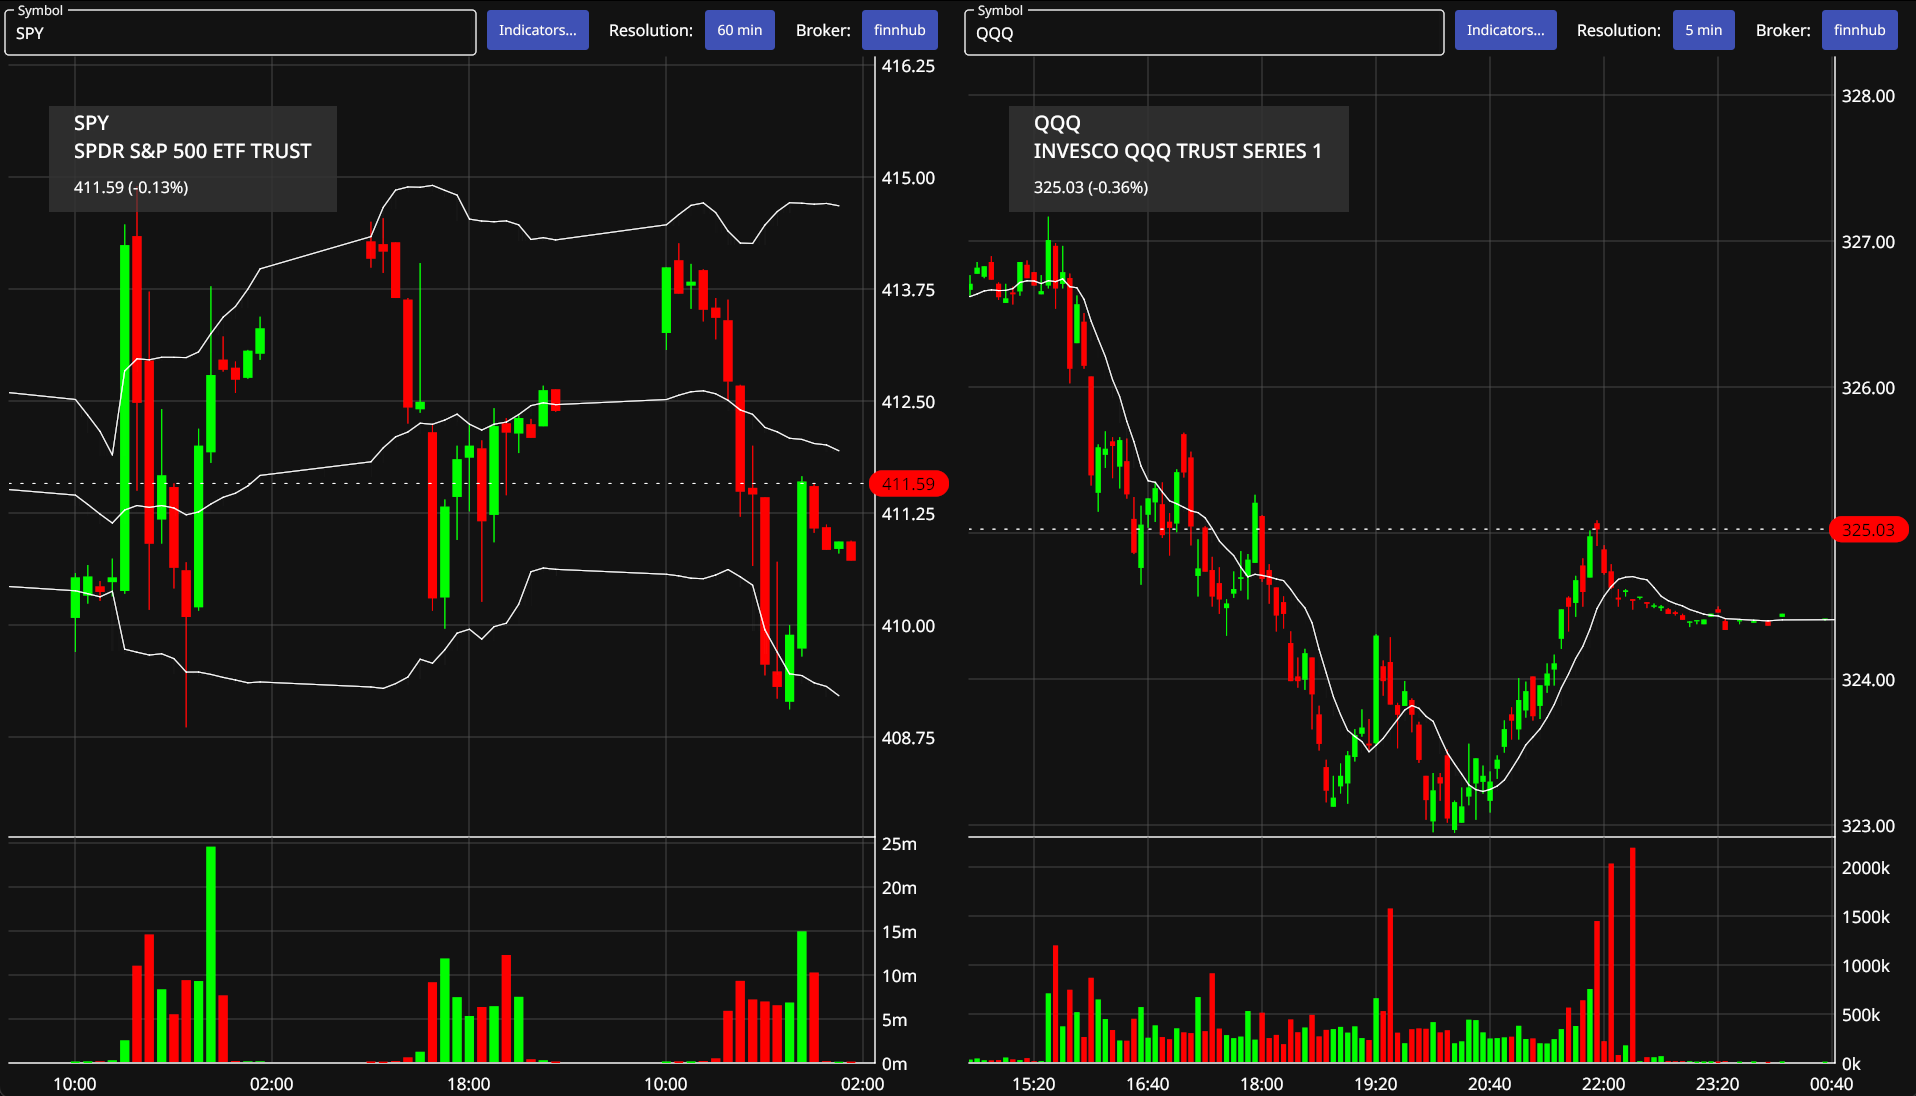Click the 408.75 price axis label
Viewport: 1916px width, 1096px height.
pos(908,738)
